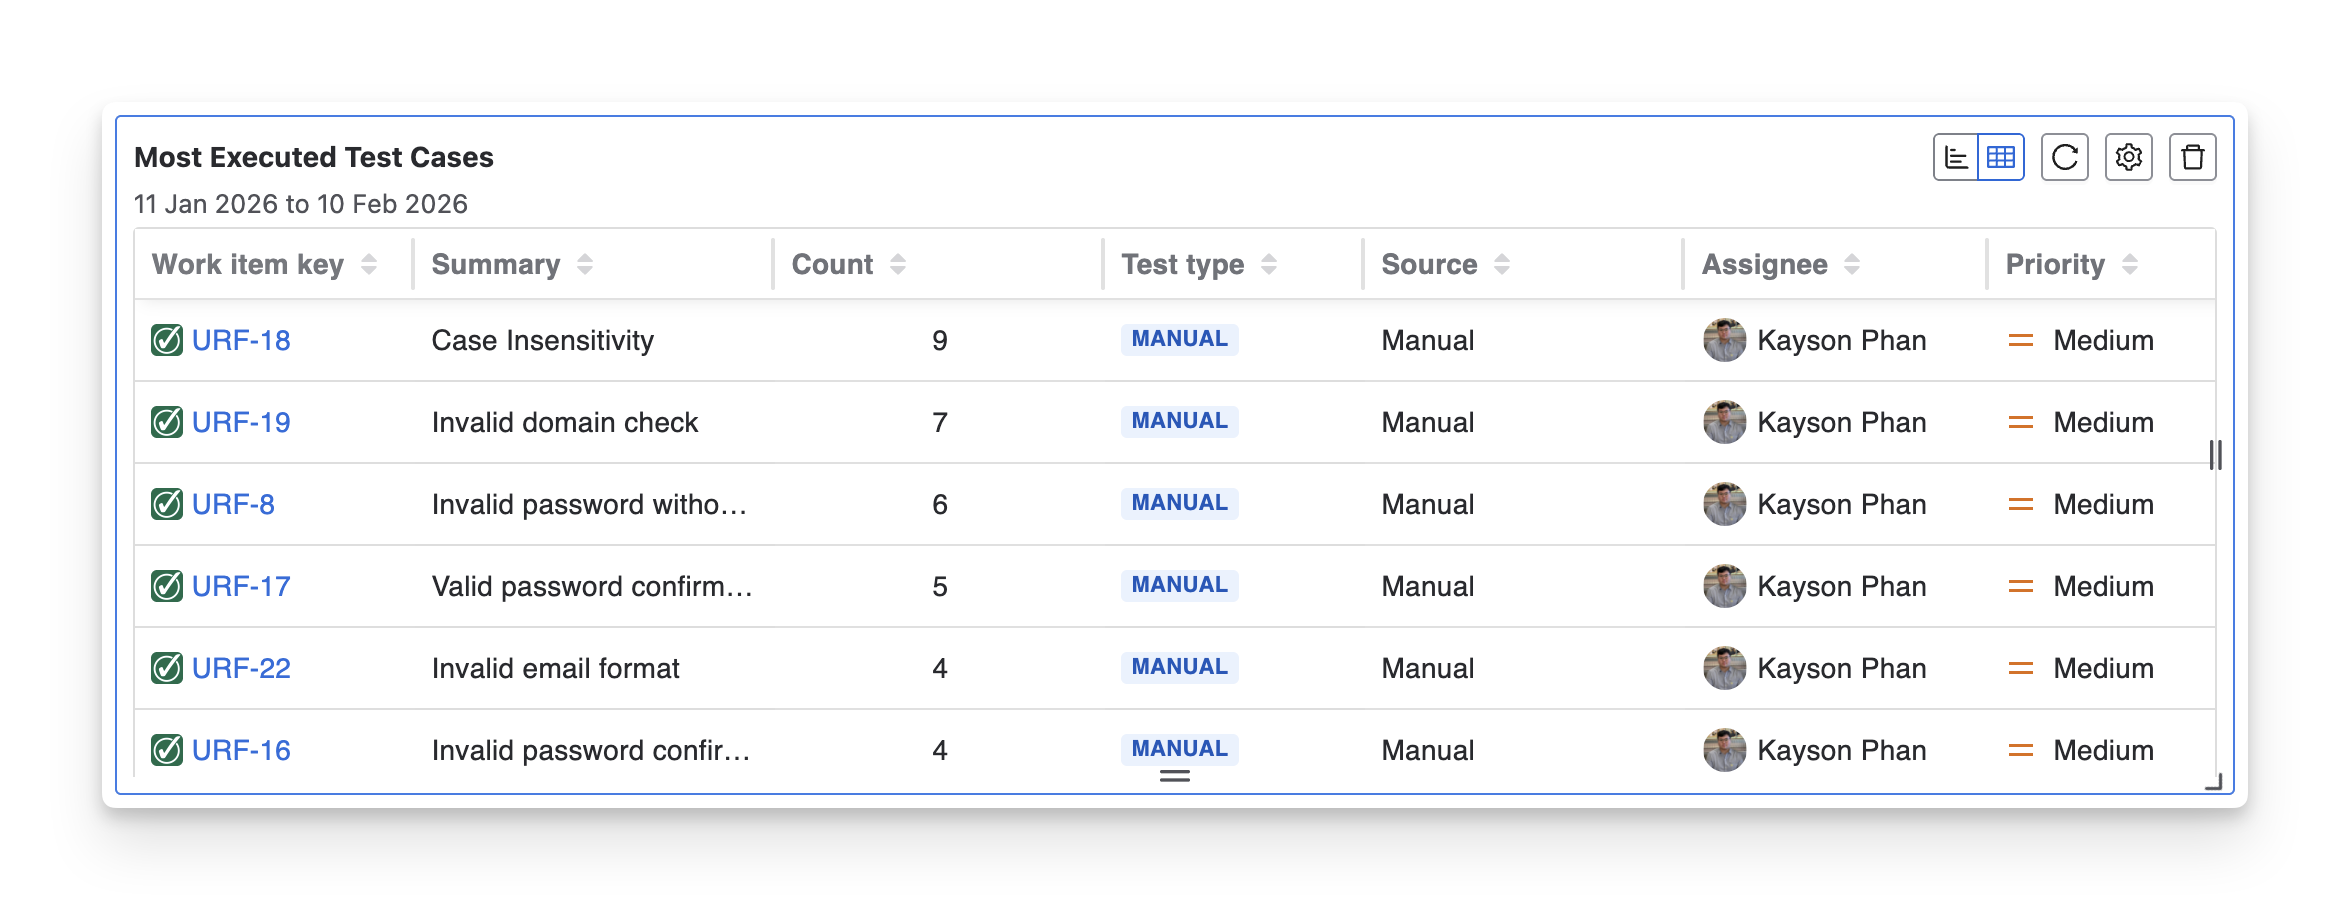Switch to bar chart view
2350x910 pixels.
coord(1956,157)
